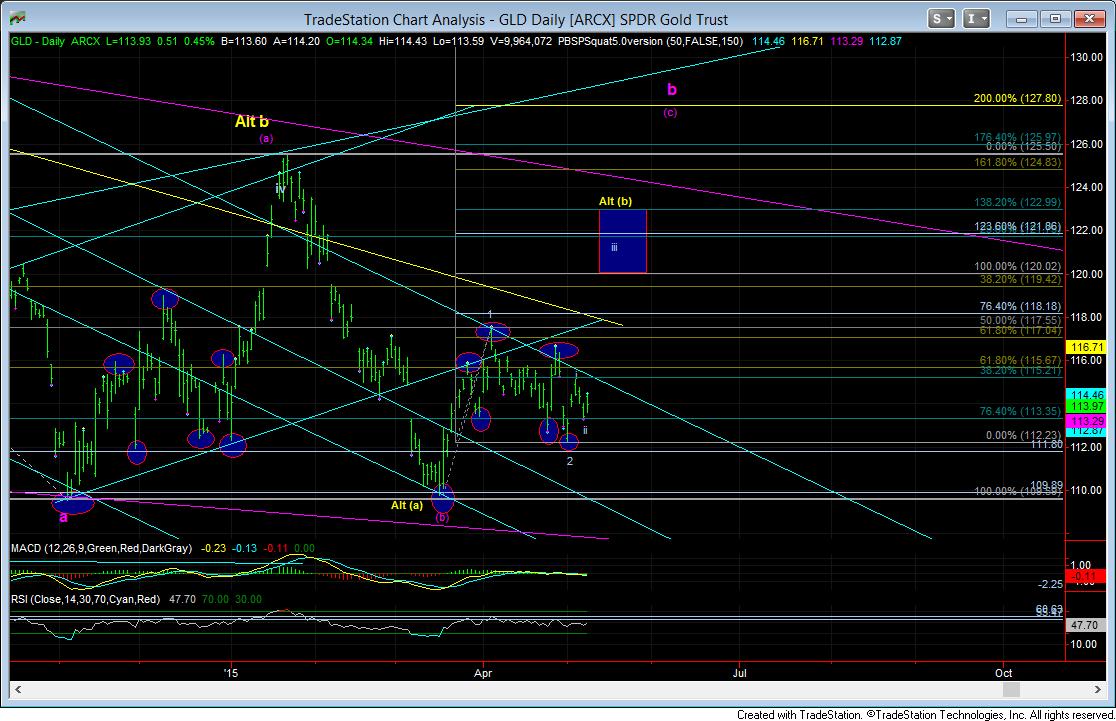Viewport: 1116px width, 721px height.
Task: Click the '38.20% (119.42)' Fibonacci label
Action: click(1020, 280)
